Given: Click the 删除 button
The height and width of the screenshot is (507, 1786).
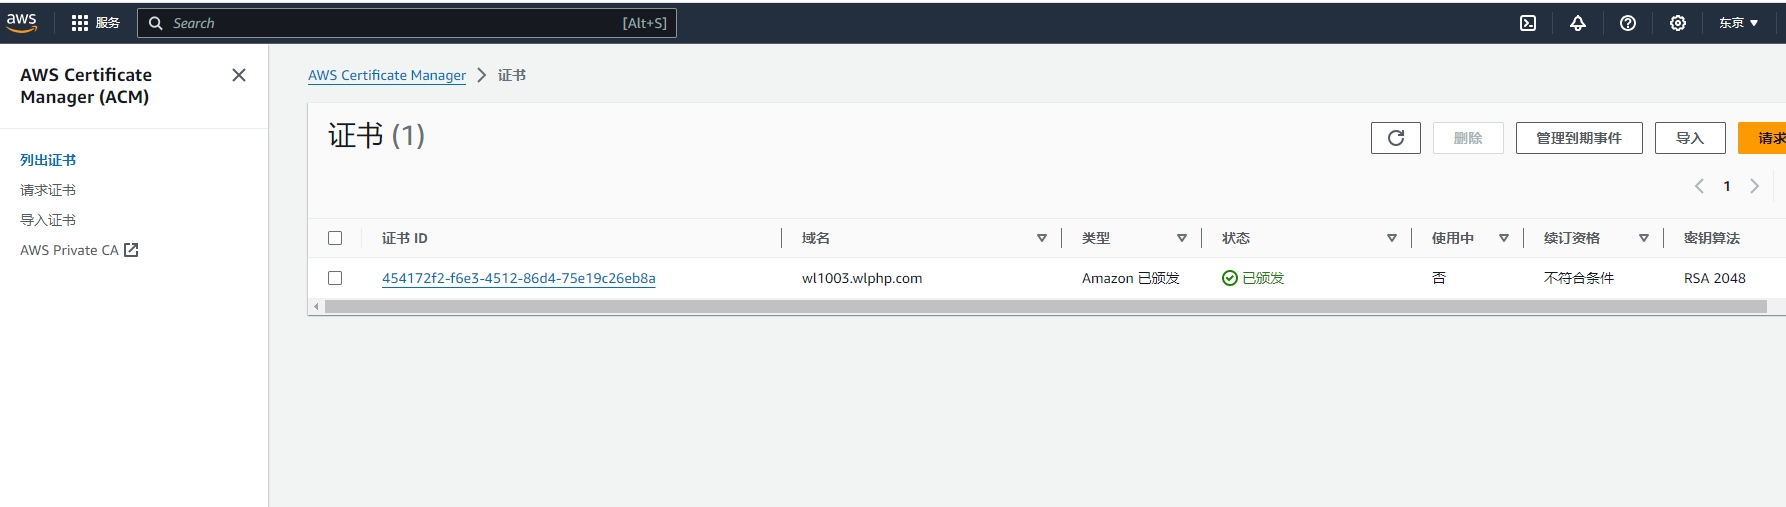Looking at the screenshot, I should tap(1468, 138).
